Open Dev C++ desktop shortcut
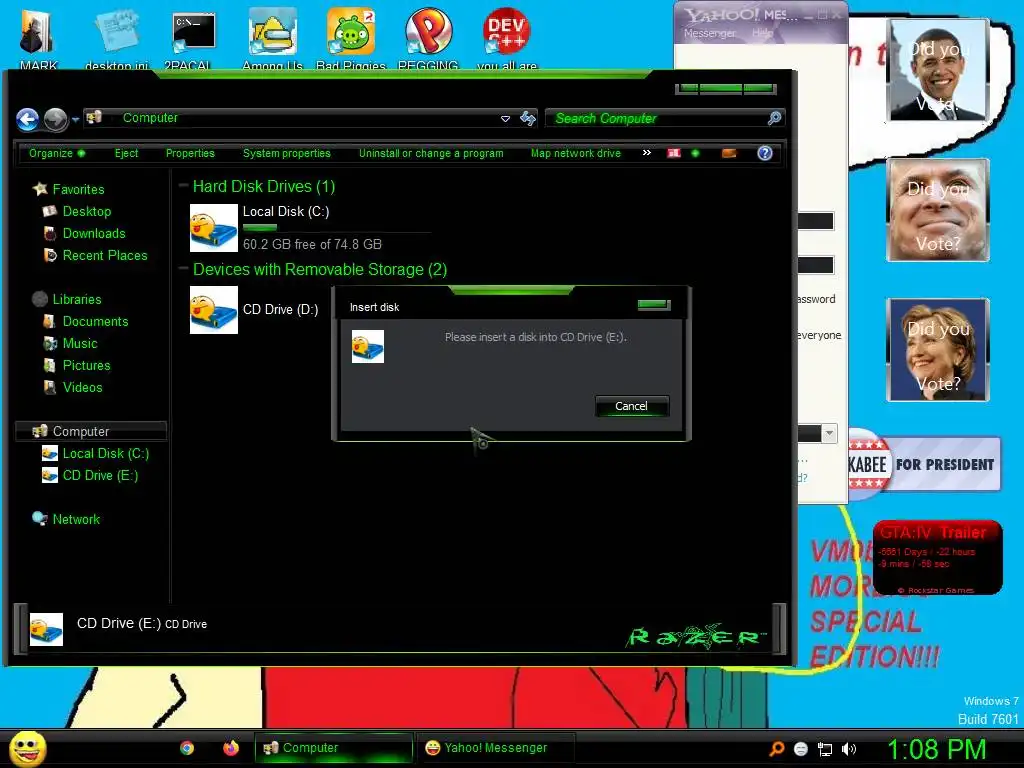 507,37
